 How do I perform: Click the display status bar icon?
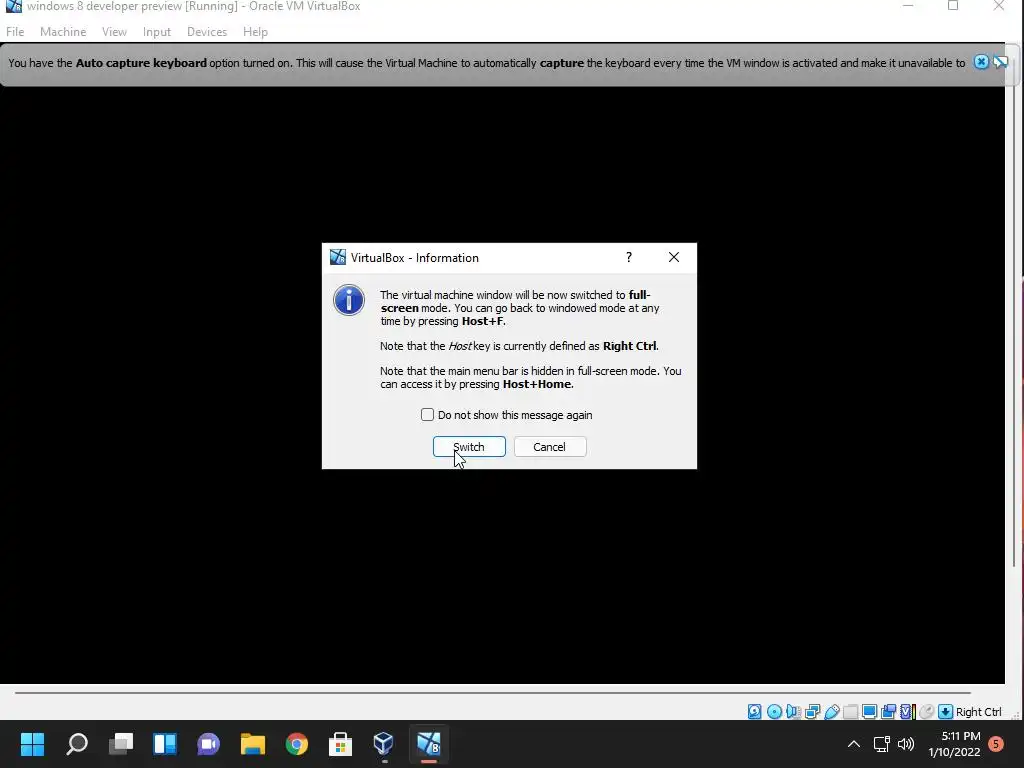(869, 712)
